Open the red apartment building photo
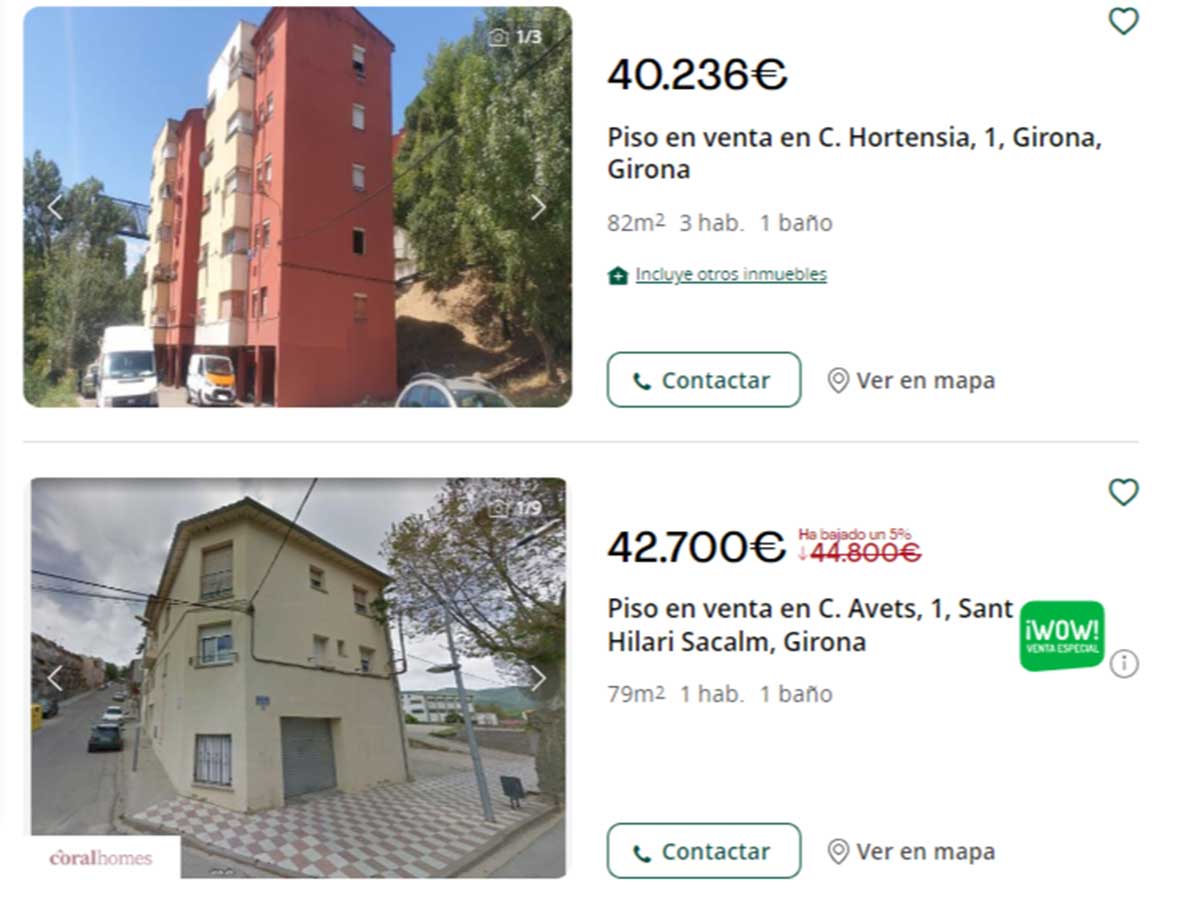Screen dimensions: 1200x904 pos(298,207)
